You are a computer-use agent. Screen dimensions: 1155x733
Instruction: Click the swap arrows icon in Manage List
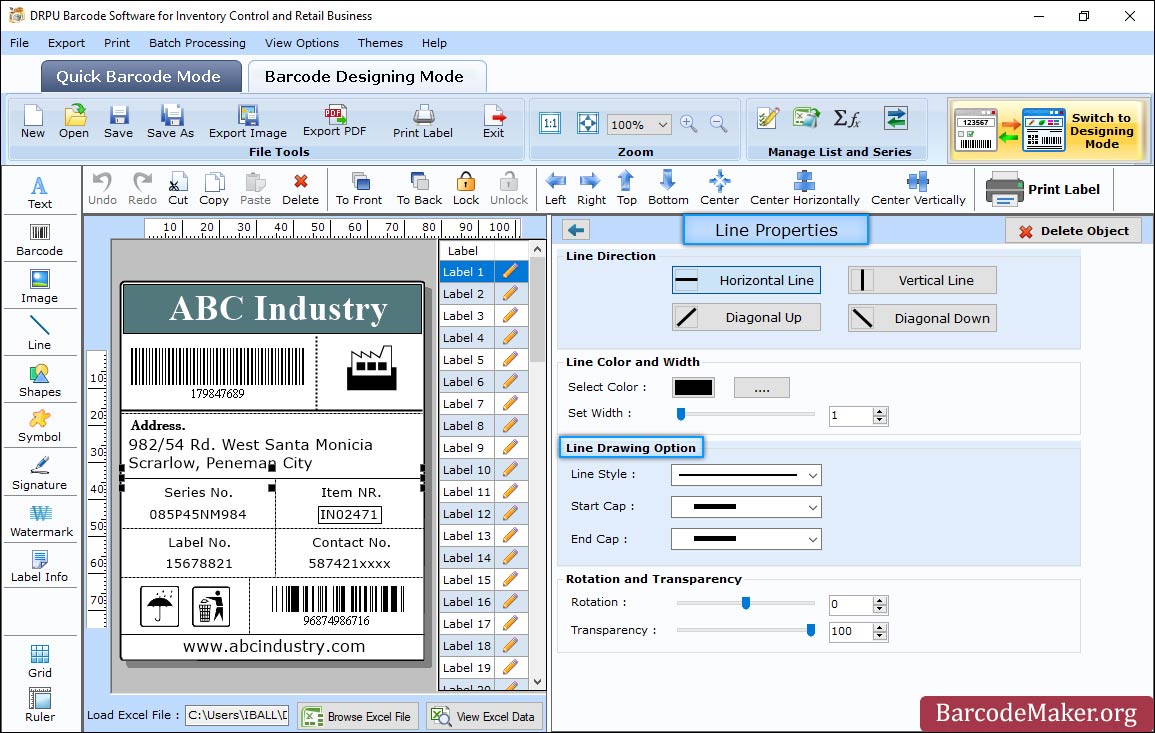click(x=896, y=118)
